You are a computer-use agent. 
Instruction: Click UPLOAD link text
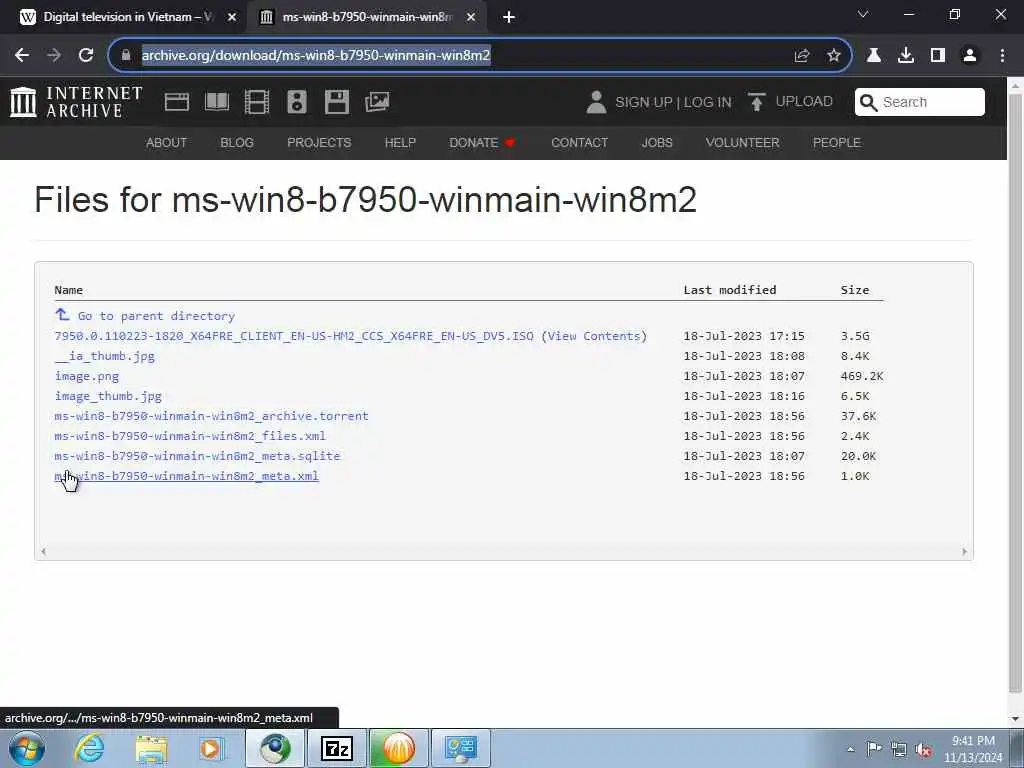(x=804, y=102)
